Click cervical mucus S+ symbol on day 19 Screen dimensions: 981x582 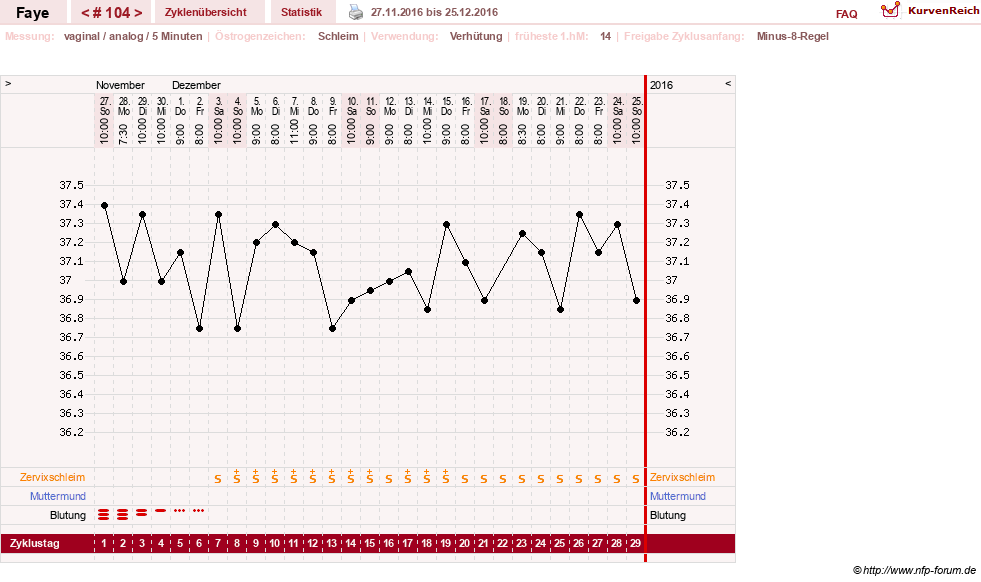point(445,476)
